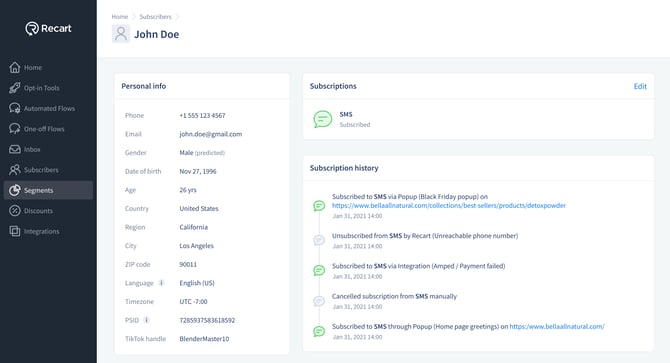Viewport: 670px width, 363px height.
Task: Click the green SMS subscription bubble icon
Action: (x=323, y=119)
